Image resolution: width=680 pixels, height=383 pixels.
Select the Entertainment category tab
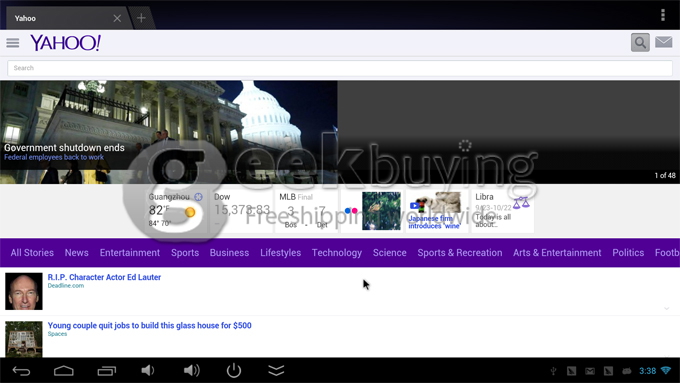(130, 253)
